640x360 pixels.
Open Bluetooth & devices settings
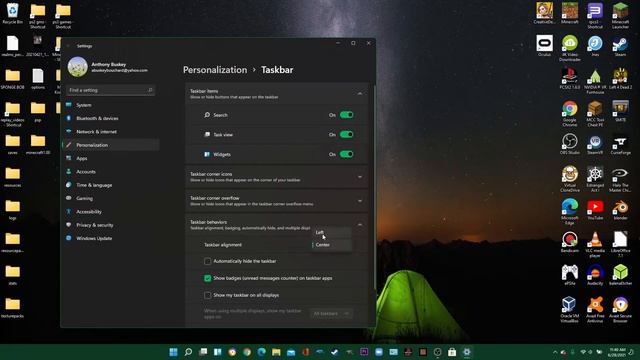(x=111, y=118)
